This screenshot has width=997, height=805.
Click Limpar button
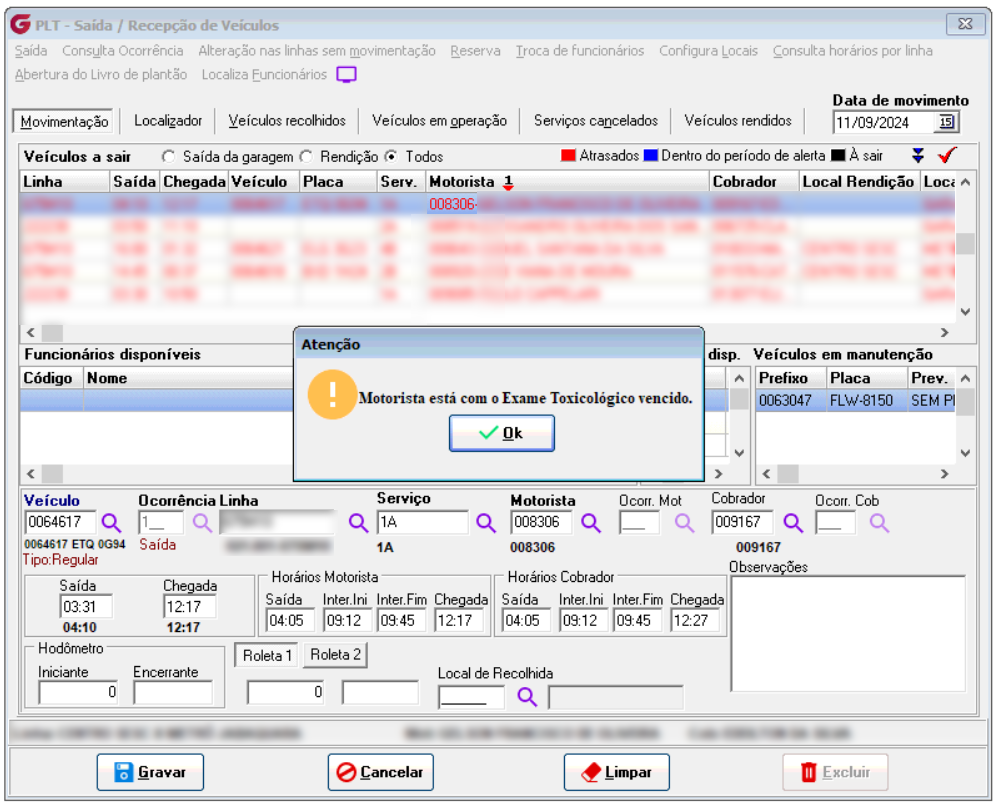click(x=617, y=772)
